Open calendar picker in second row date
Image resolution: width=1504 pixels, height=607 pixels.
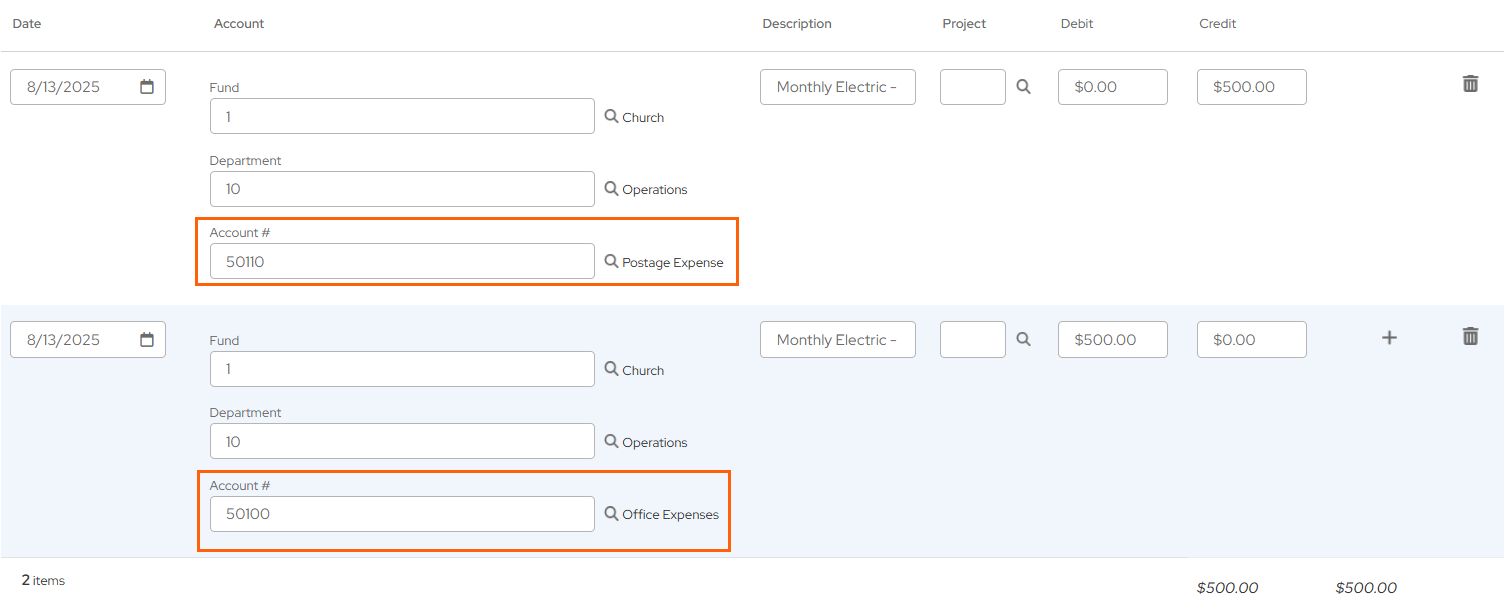(147, 340)
